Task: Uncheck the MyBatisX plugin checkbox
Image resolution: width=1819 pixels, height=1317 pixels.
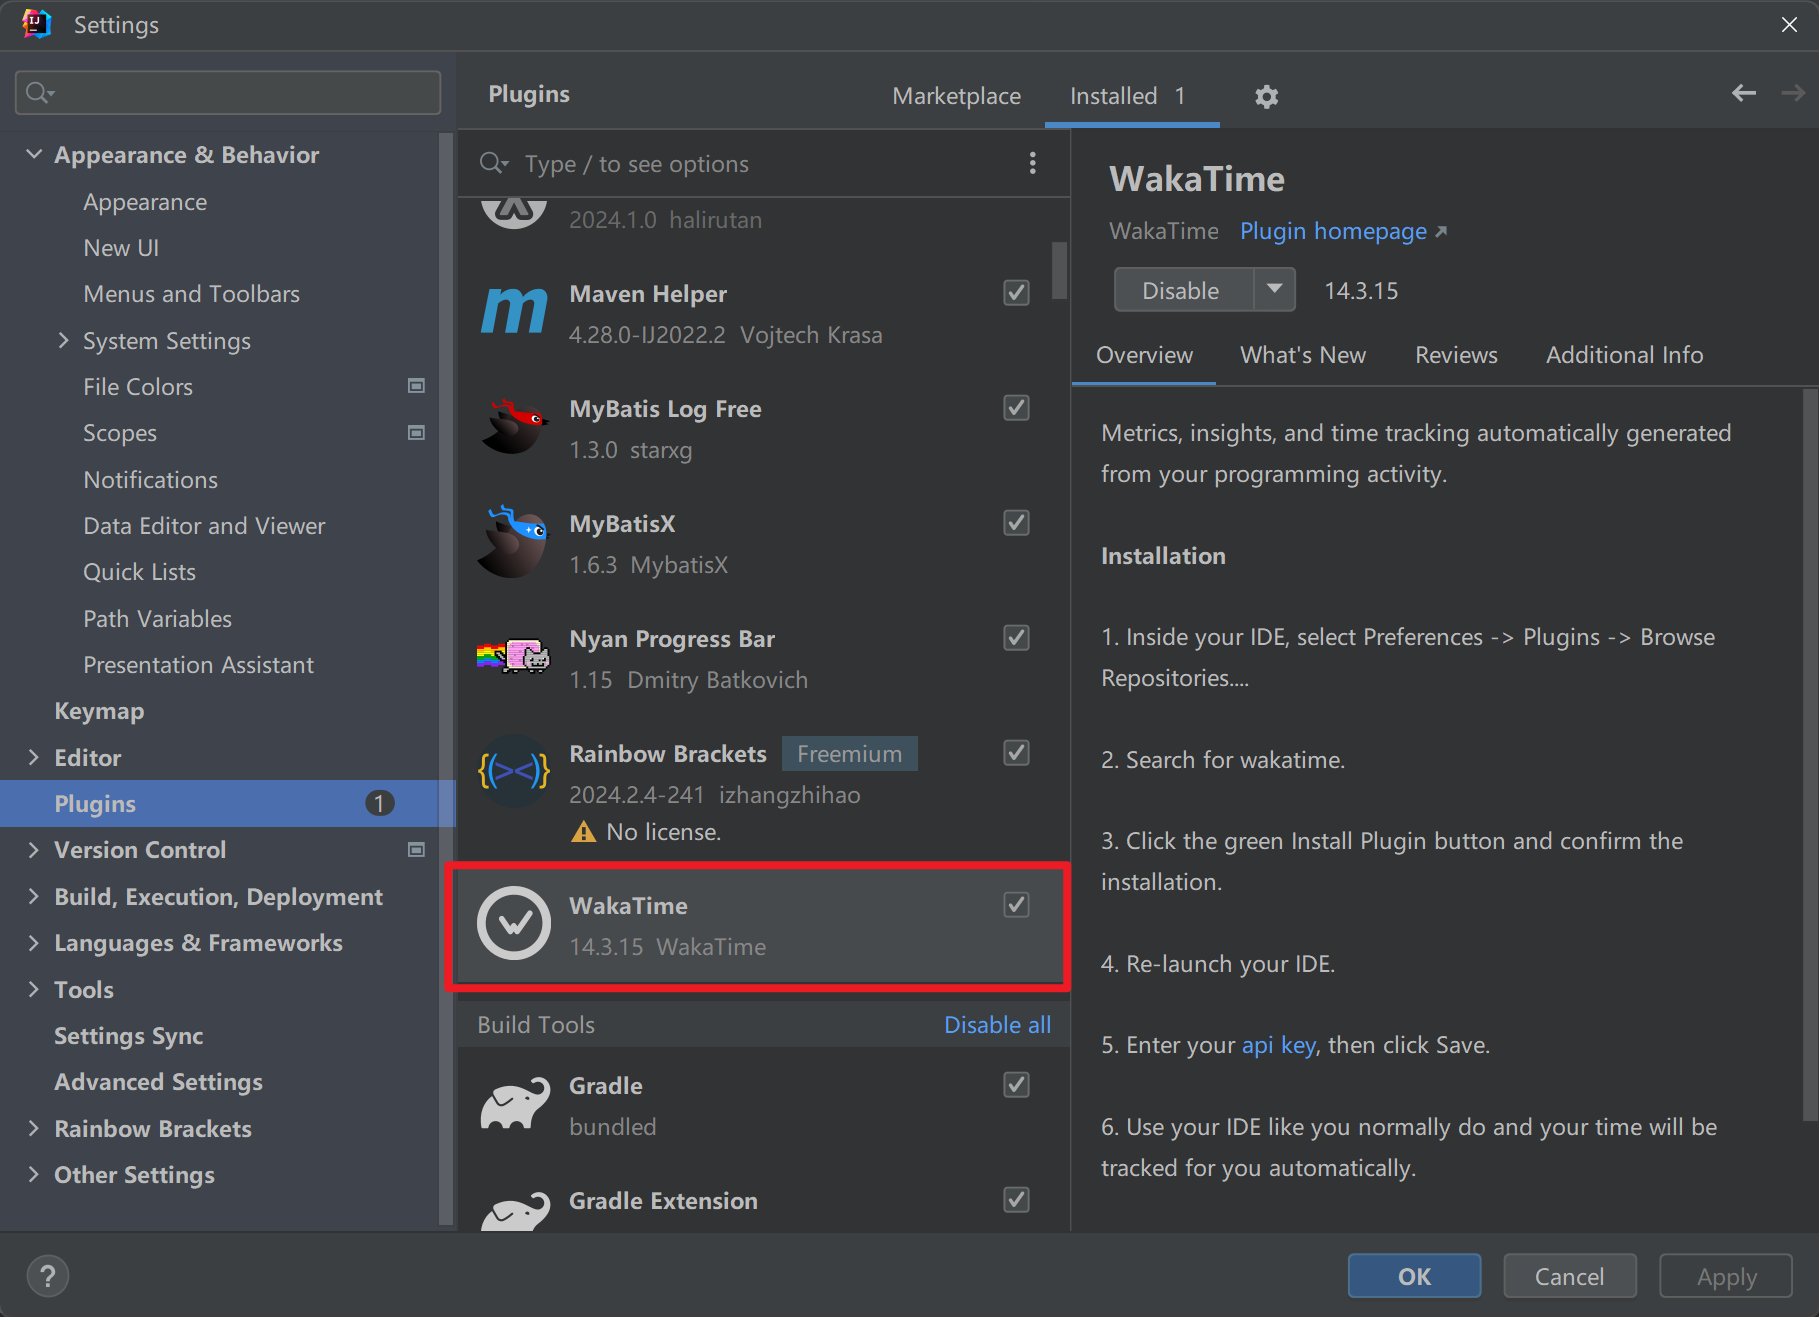Action: click(x=1016, y=523)
